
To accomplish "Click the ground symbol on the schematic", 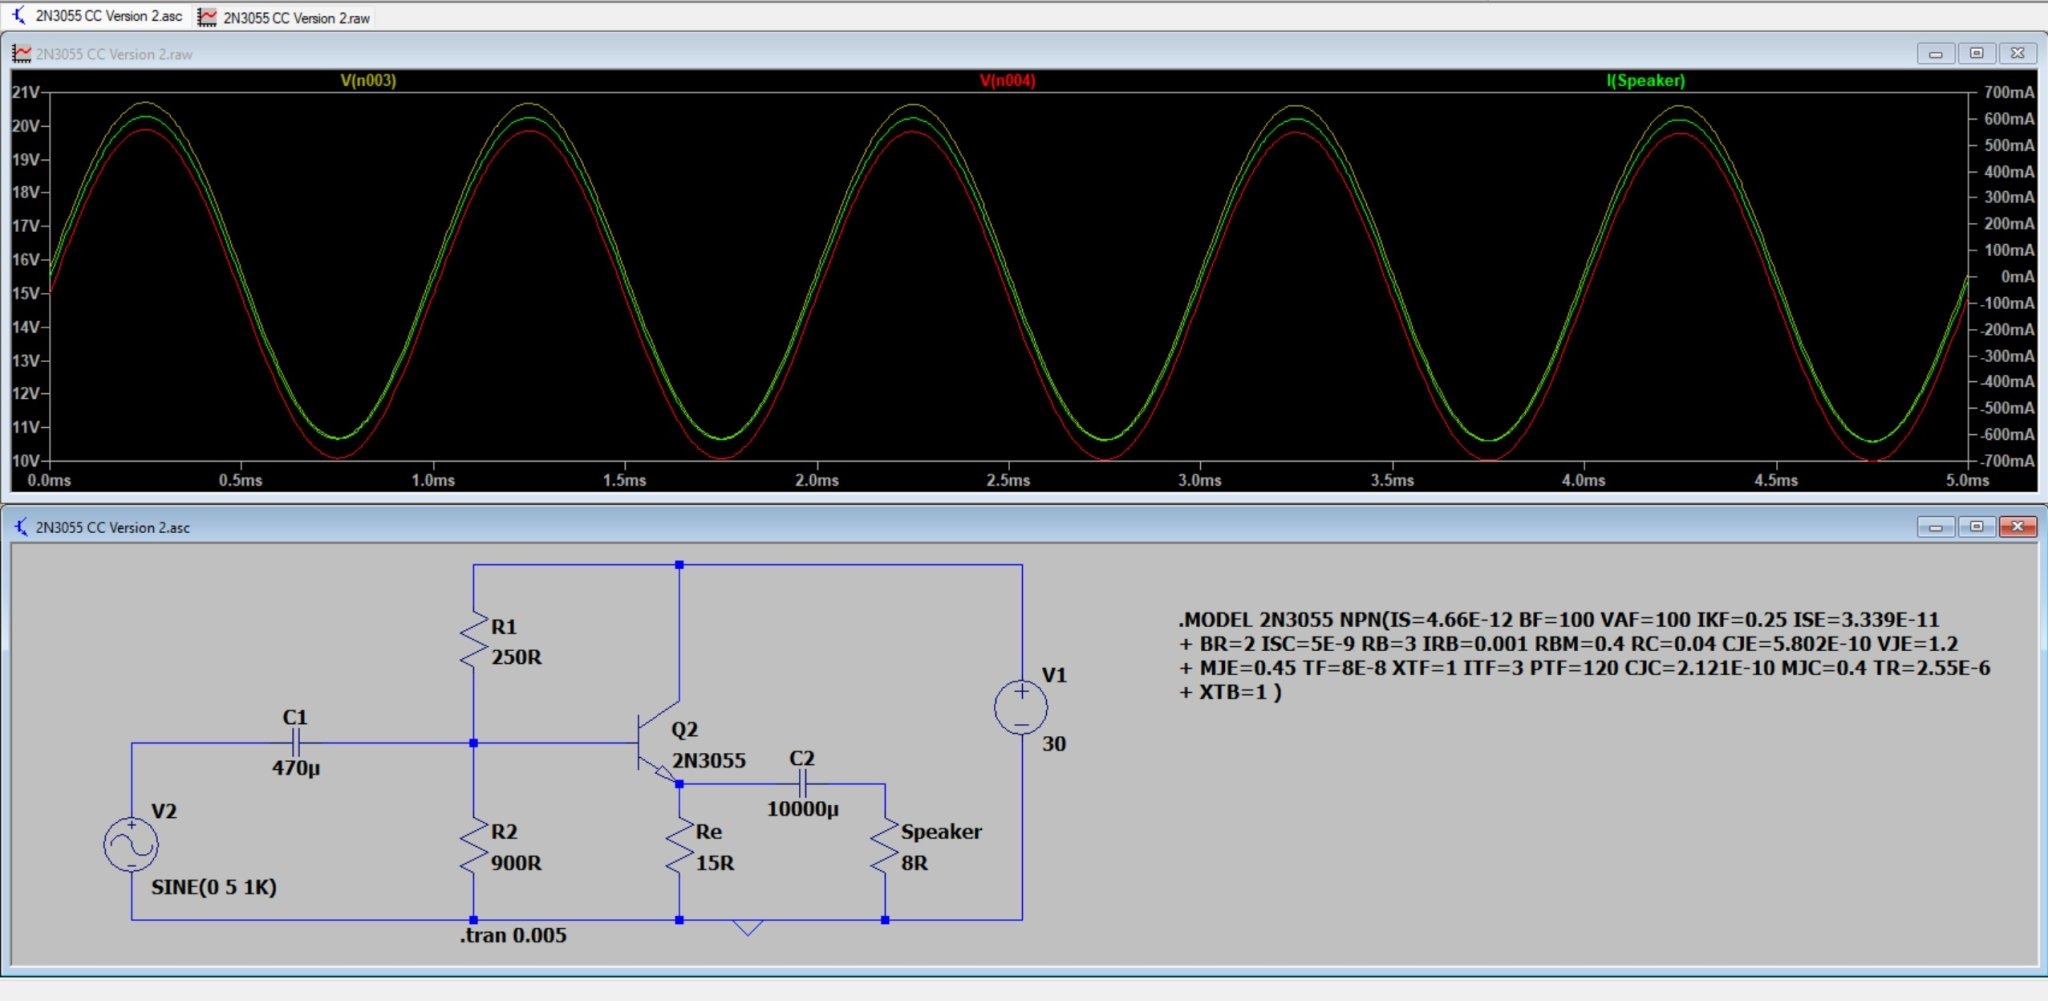I will 747,927.
